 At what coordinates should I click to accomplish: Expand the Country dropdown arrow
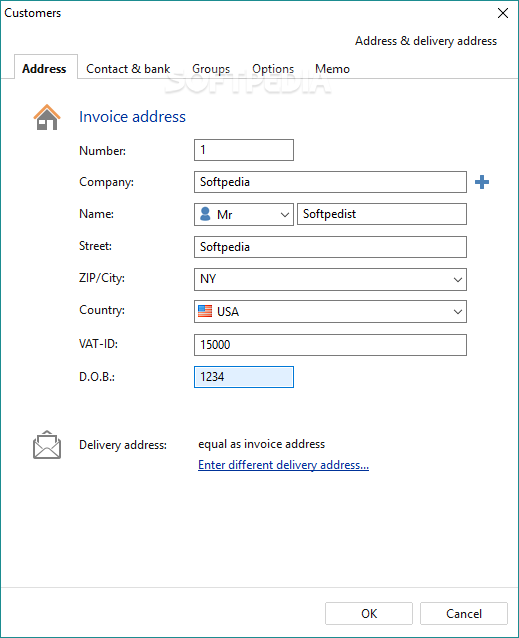[458, 312]
